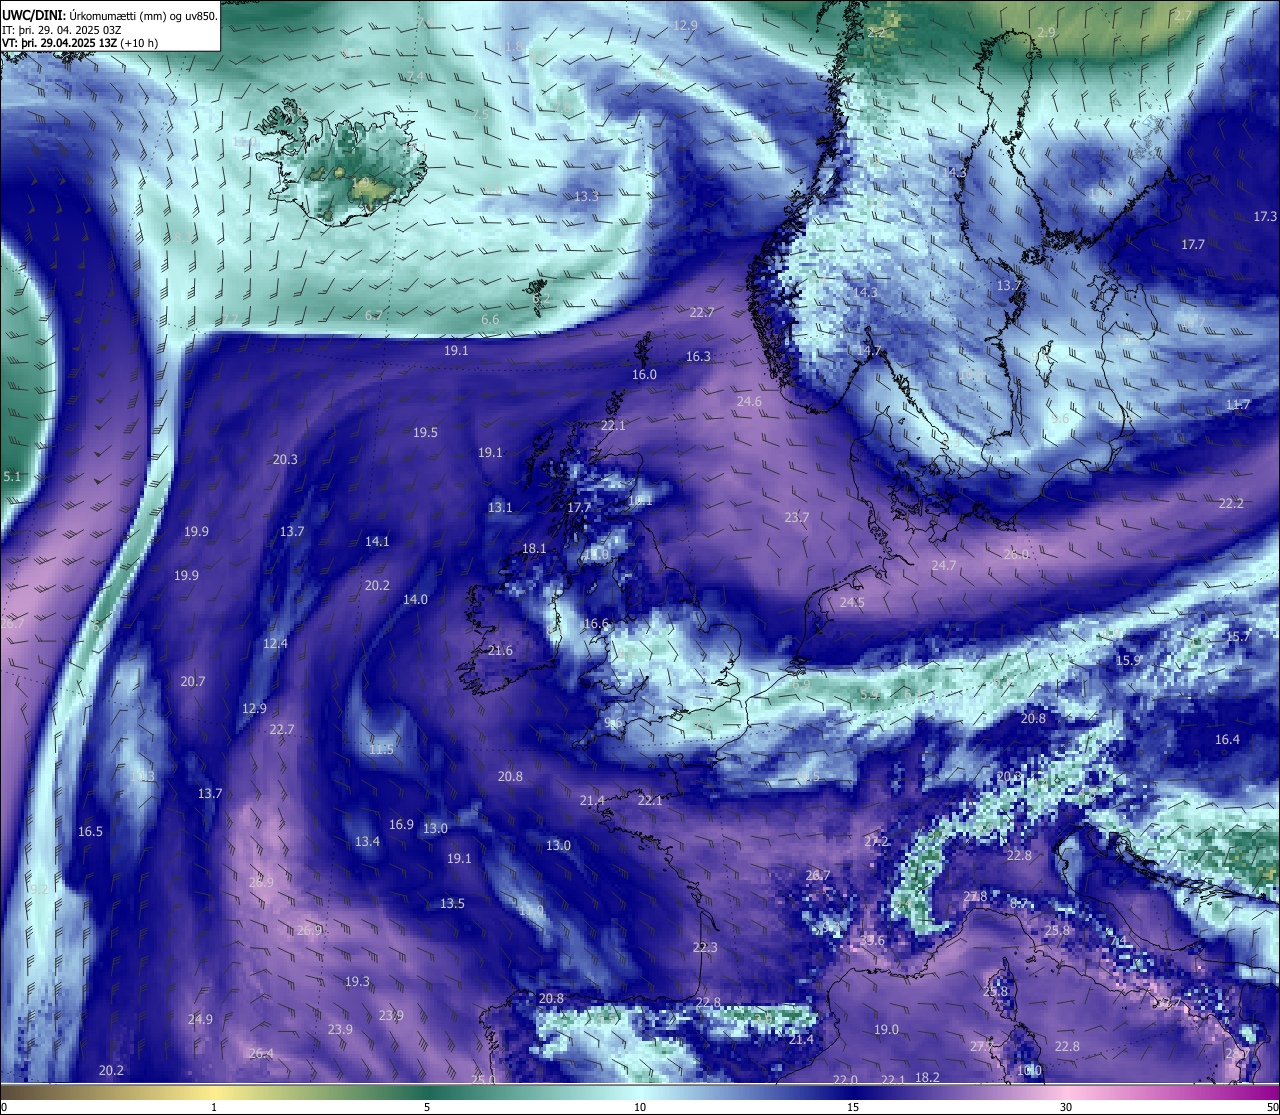1280x1115 pixels.
Task: Click the 16.3 value west of Norway
Action: [698, 357]
